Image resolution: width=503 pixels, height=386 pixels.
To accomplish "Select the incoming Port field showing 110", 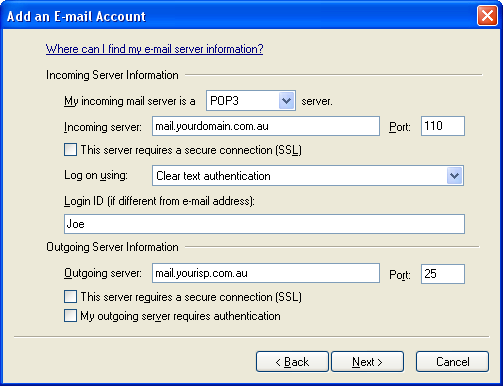I will (x=443, y=126).
